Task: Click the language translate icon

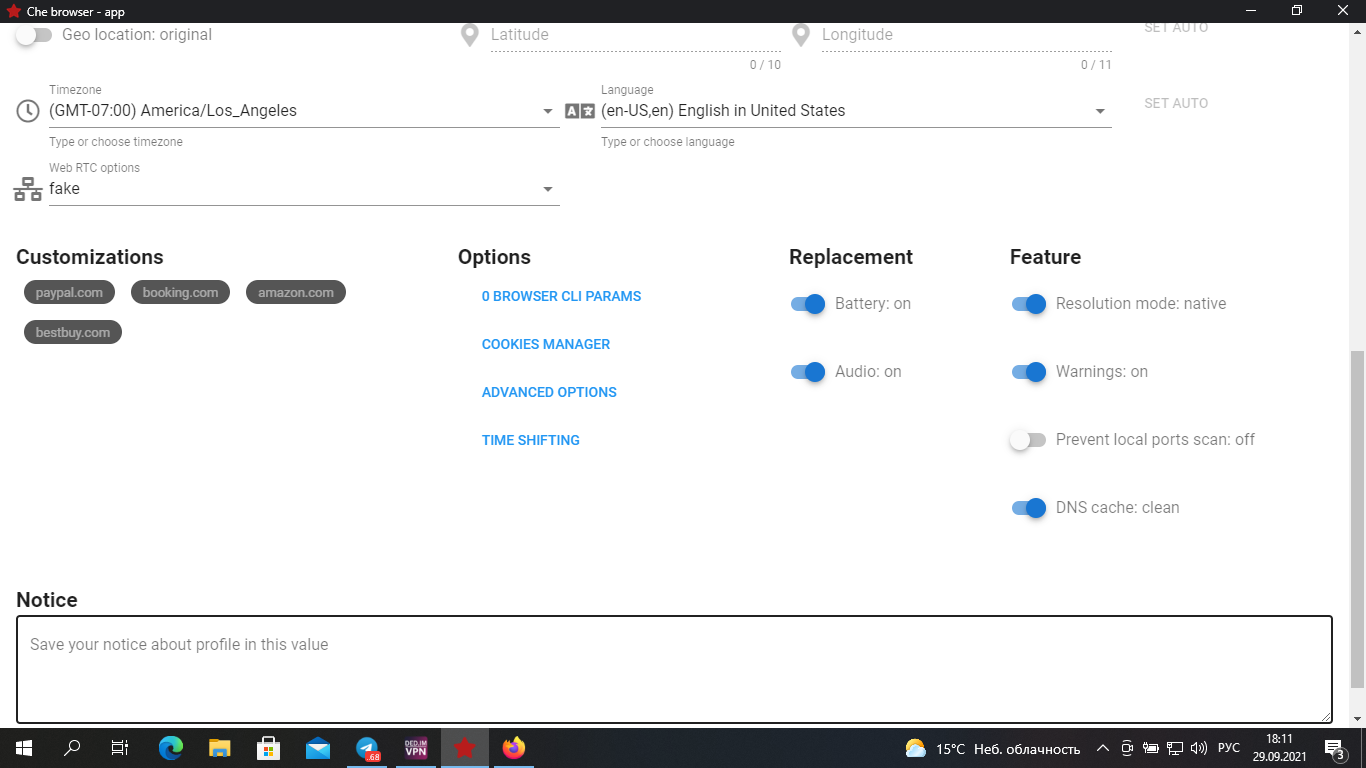Action: click(580, 111)
